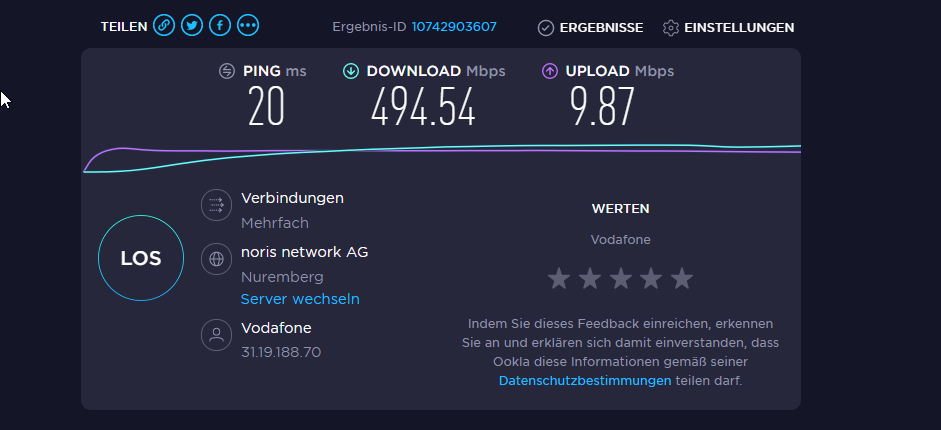Image resolution: width=941 pixels, height=430 pixels.
Task: Click the upload arrow icon
Action: point(550,71)
